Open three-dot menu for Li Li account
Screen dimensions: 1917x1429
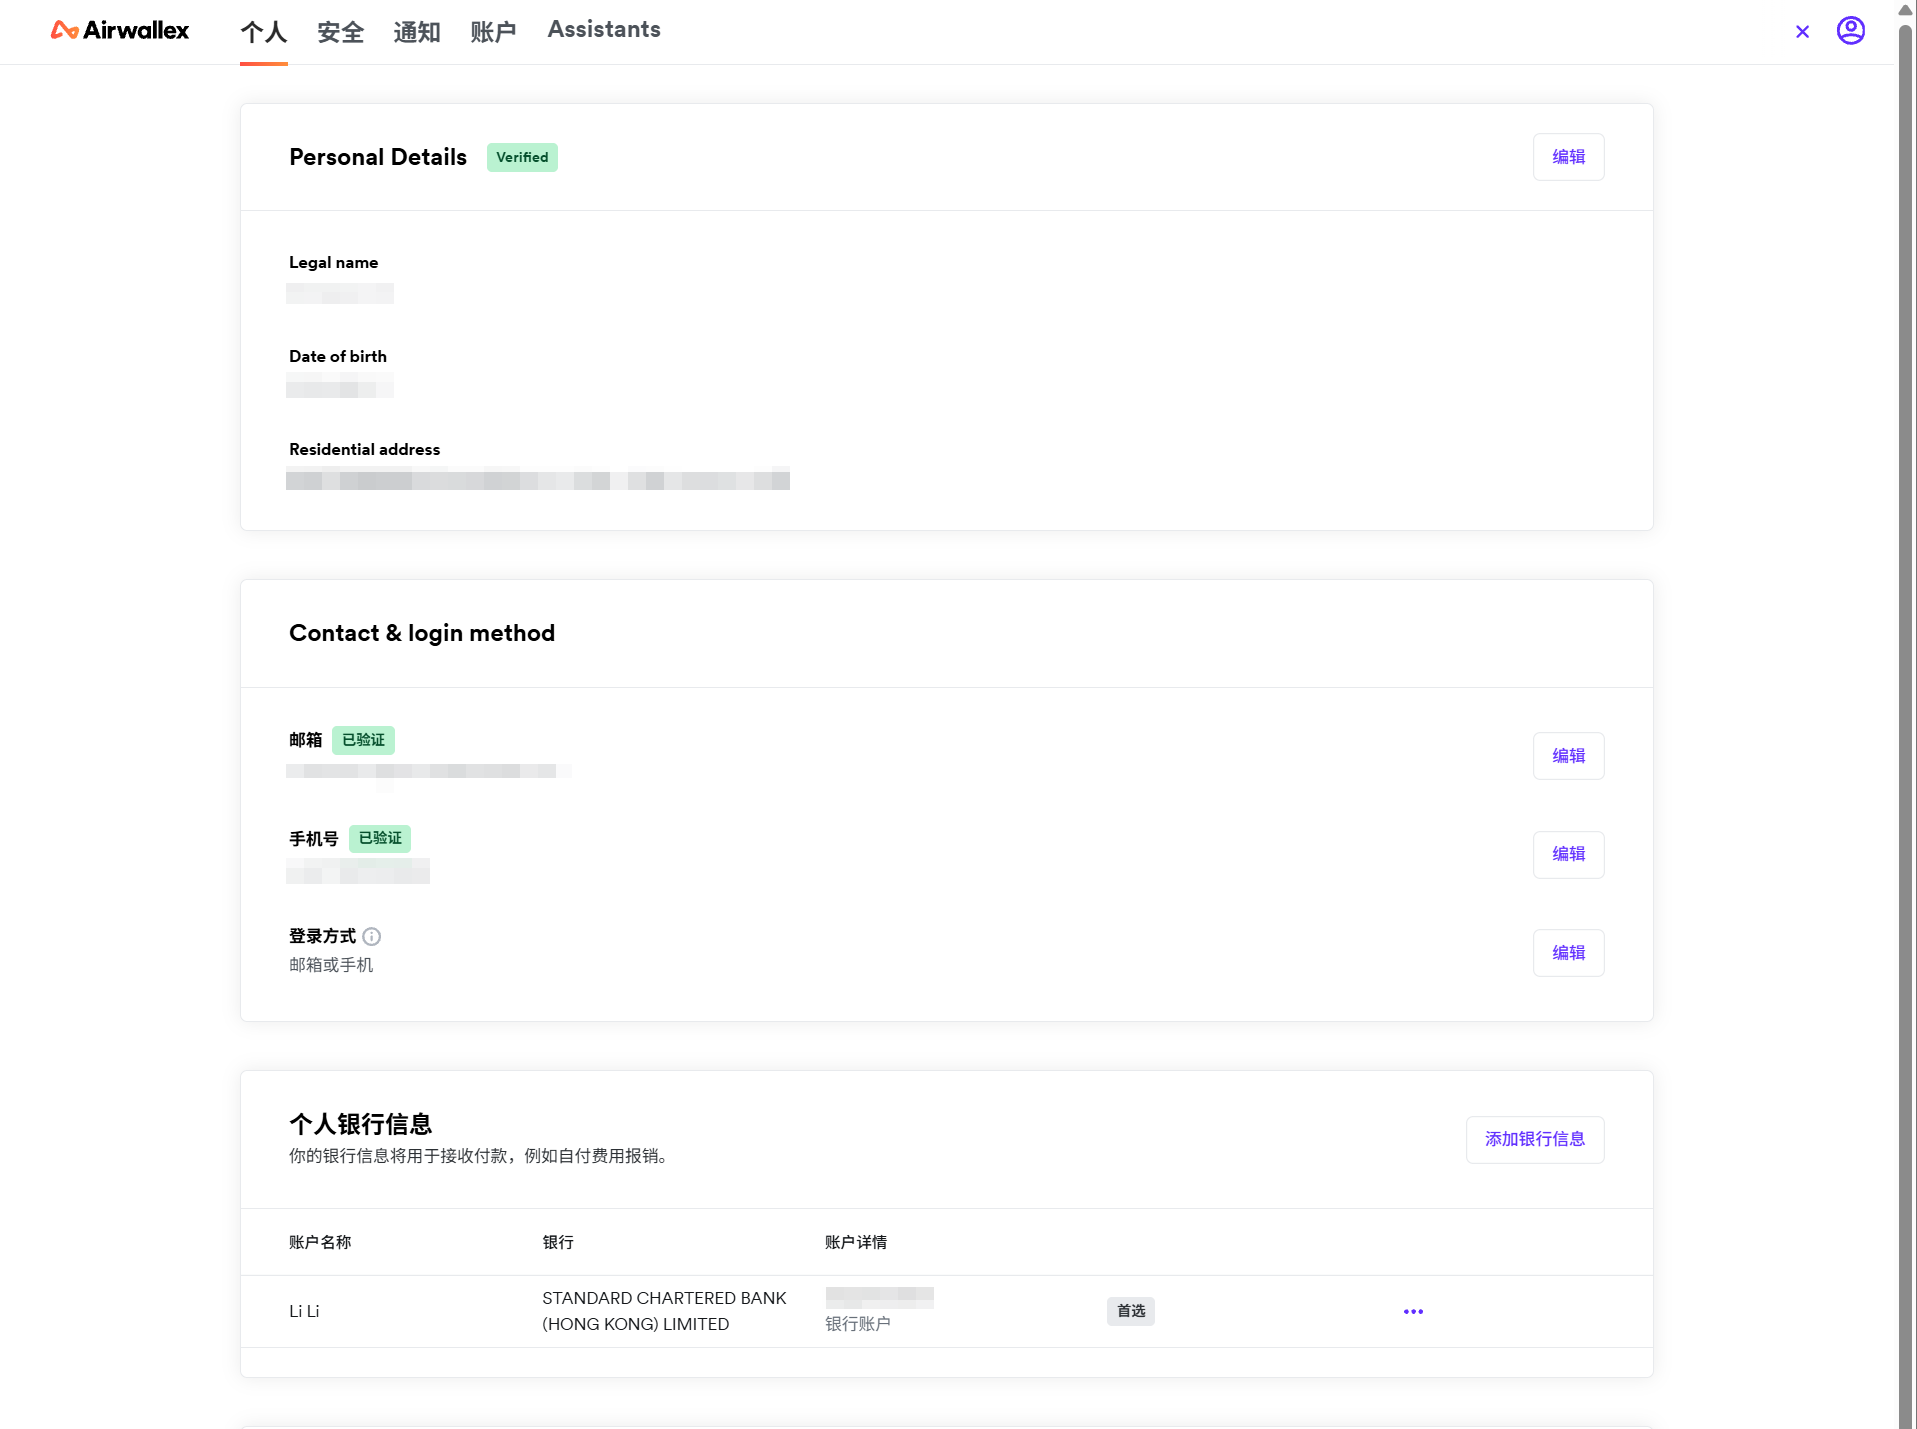pos(1412,1311)
